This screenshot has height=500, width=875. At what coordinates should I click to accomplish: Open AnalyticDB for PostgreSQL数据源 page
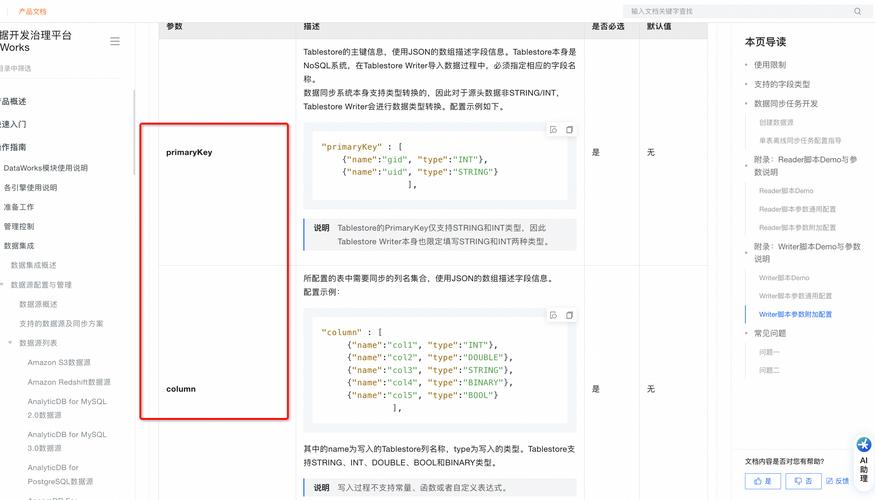pyautogui.click(x=60, y=474)
